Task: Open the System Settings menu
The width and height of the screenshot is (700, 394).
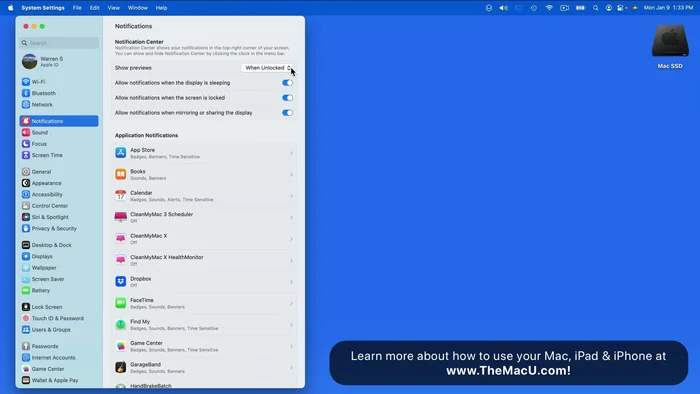Action: [x=43, y=8]
